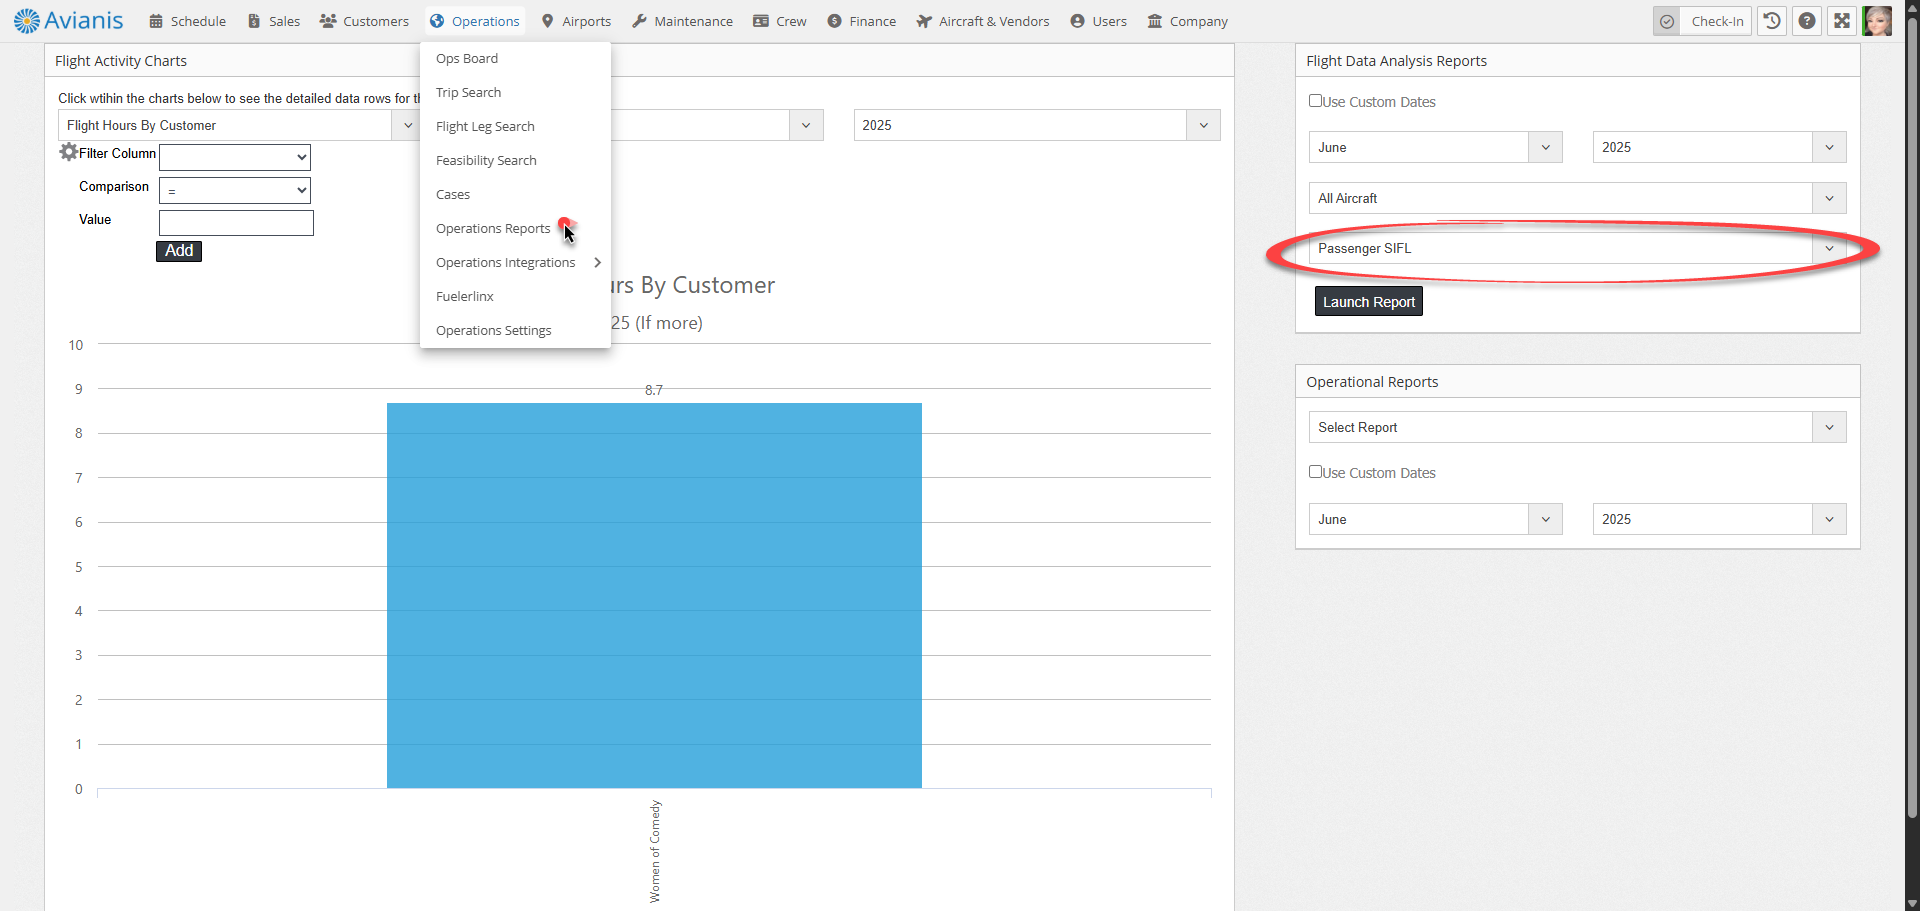The width and height of the screenshot is (1920, 911).
Task: Open the user profile avatar
Action: [1877, 21]
